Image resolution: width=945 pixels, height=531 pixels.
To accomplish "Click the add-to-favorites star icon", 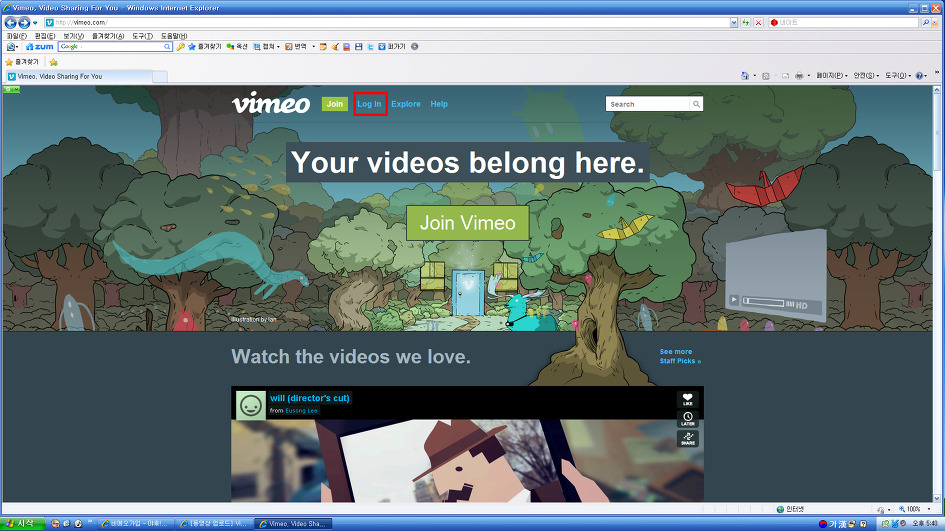I will tap(54, 62).
